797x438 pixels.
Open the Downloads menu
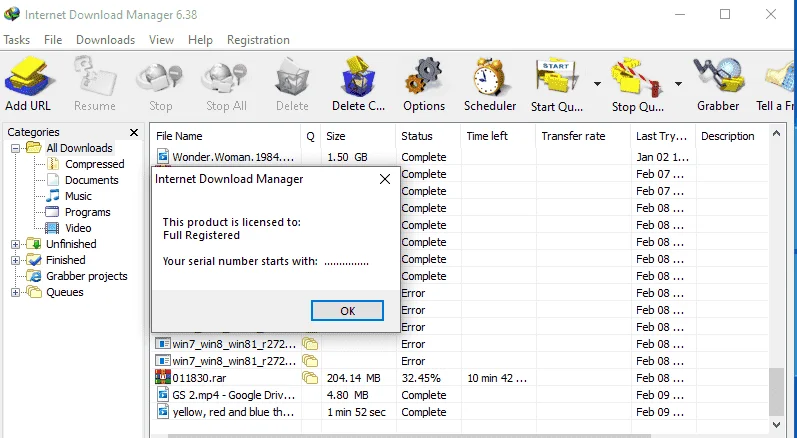[x=106, y=40]
